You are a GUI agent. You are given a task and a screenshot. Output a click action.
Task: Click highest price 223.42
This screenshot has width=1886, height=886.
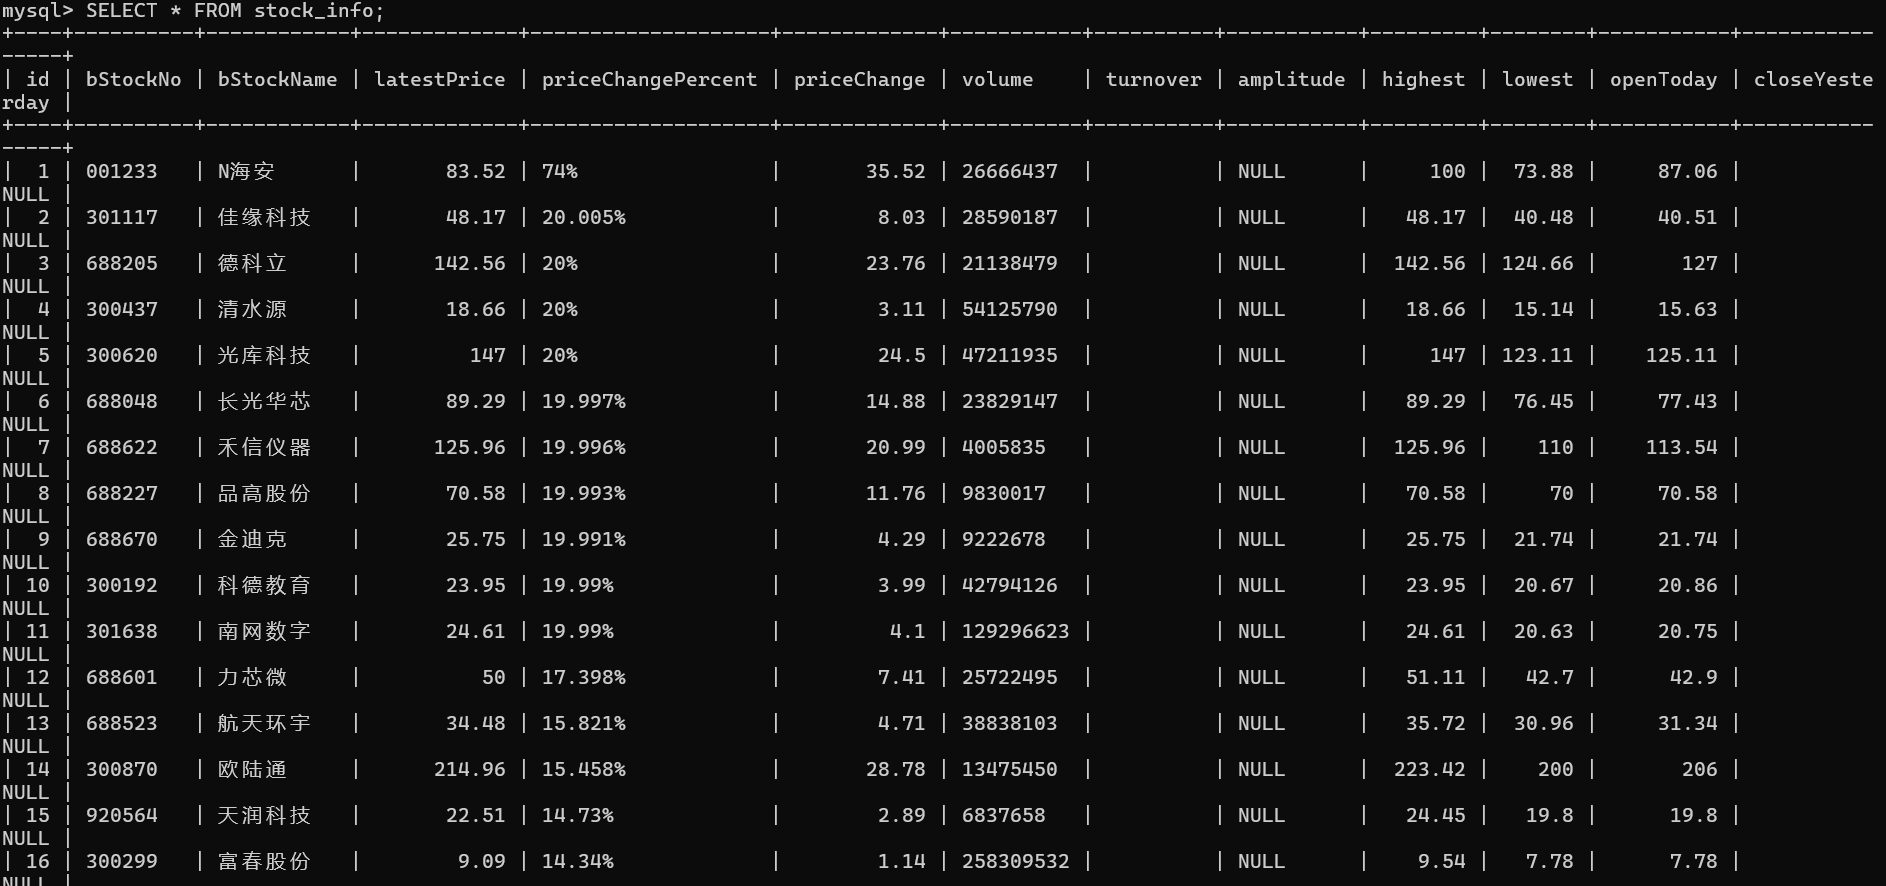(1430, 769)
